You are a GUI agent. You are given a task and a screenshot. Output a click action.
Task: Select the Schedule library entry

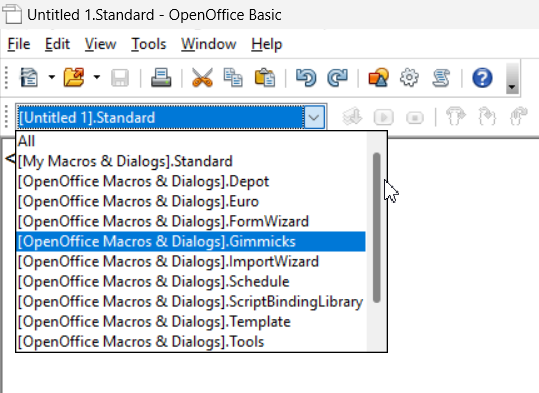tap(191, 281)
